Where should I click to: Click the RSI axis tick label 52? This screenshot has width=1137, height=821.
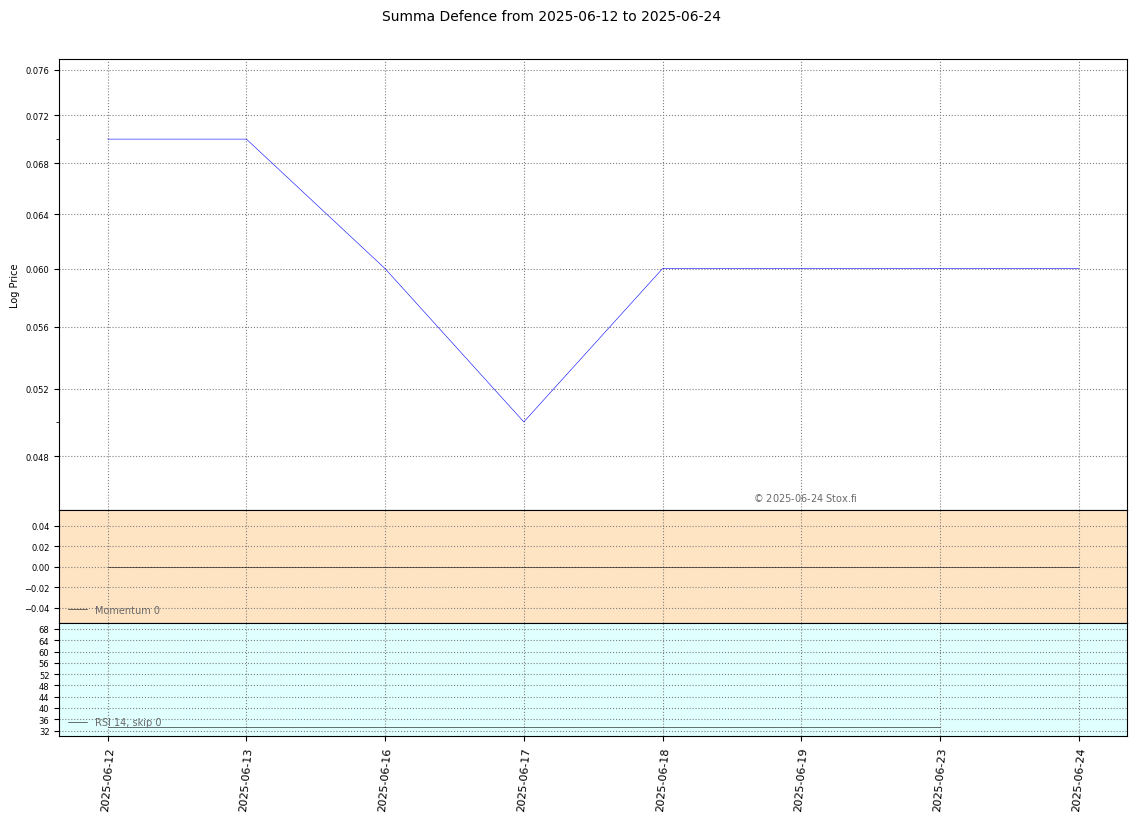click(45, 675)
